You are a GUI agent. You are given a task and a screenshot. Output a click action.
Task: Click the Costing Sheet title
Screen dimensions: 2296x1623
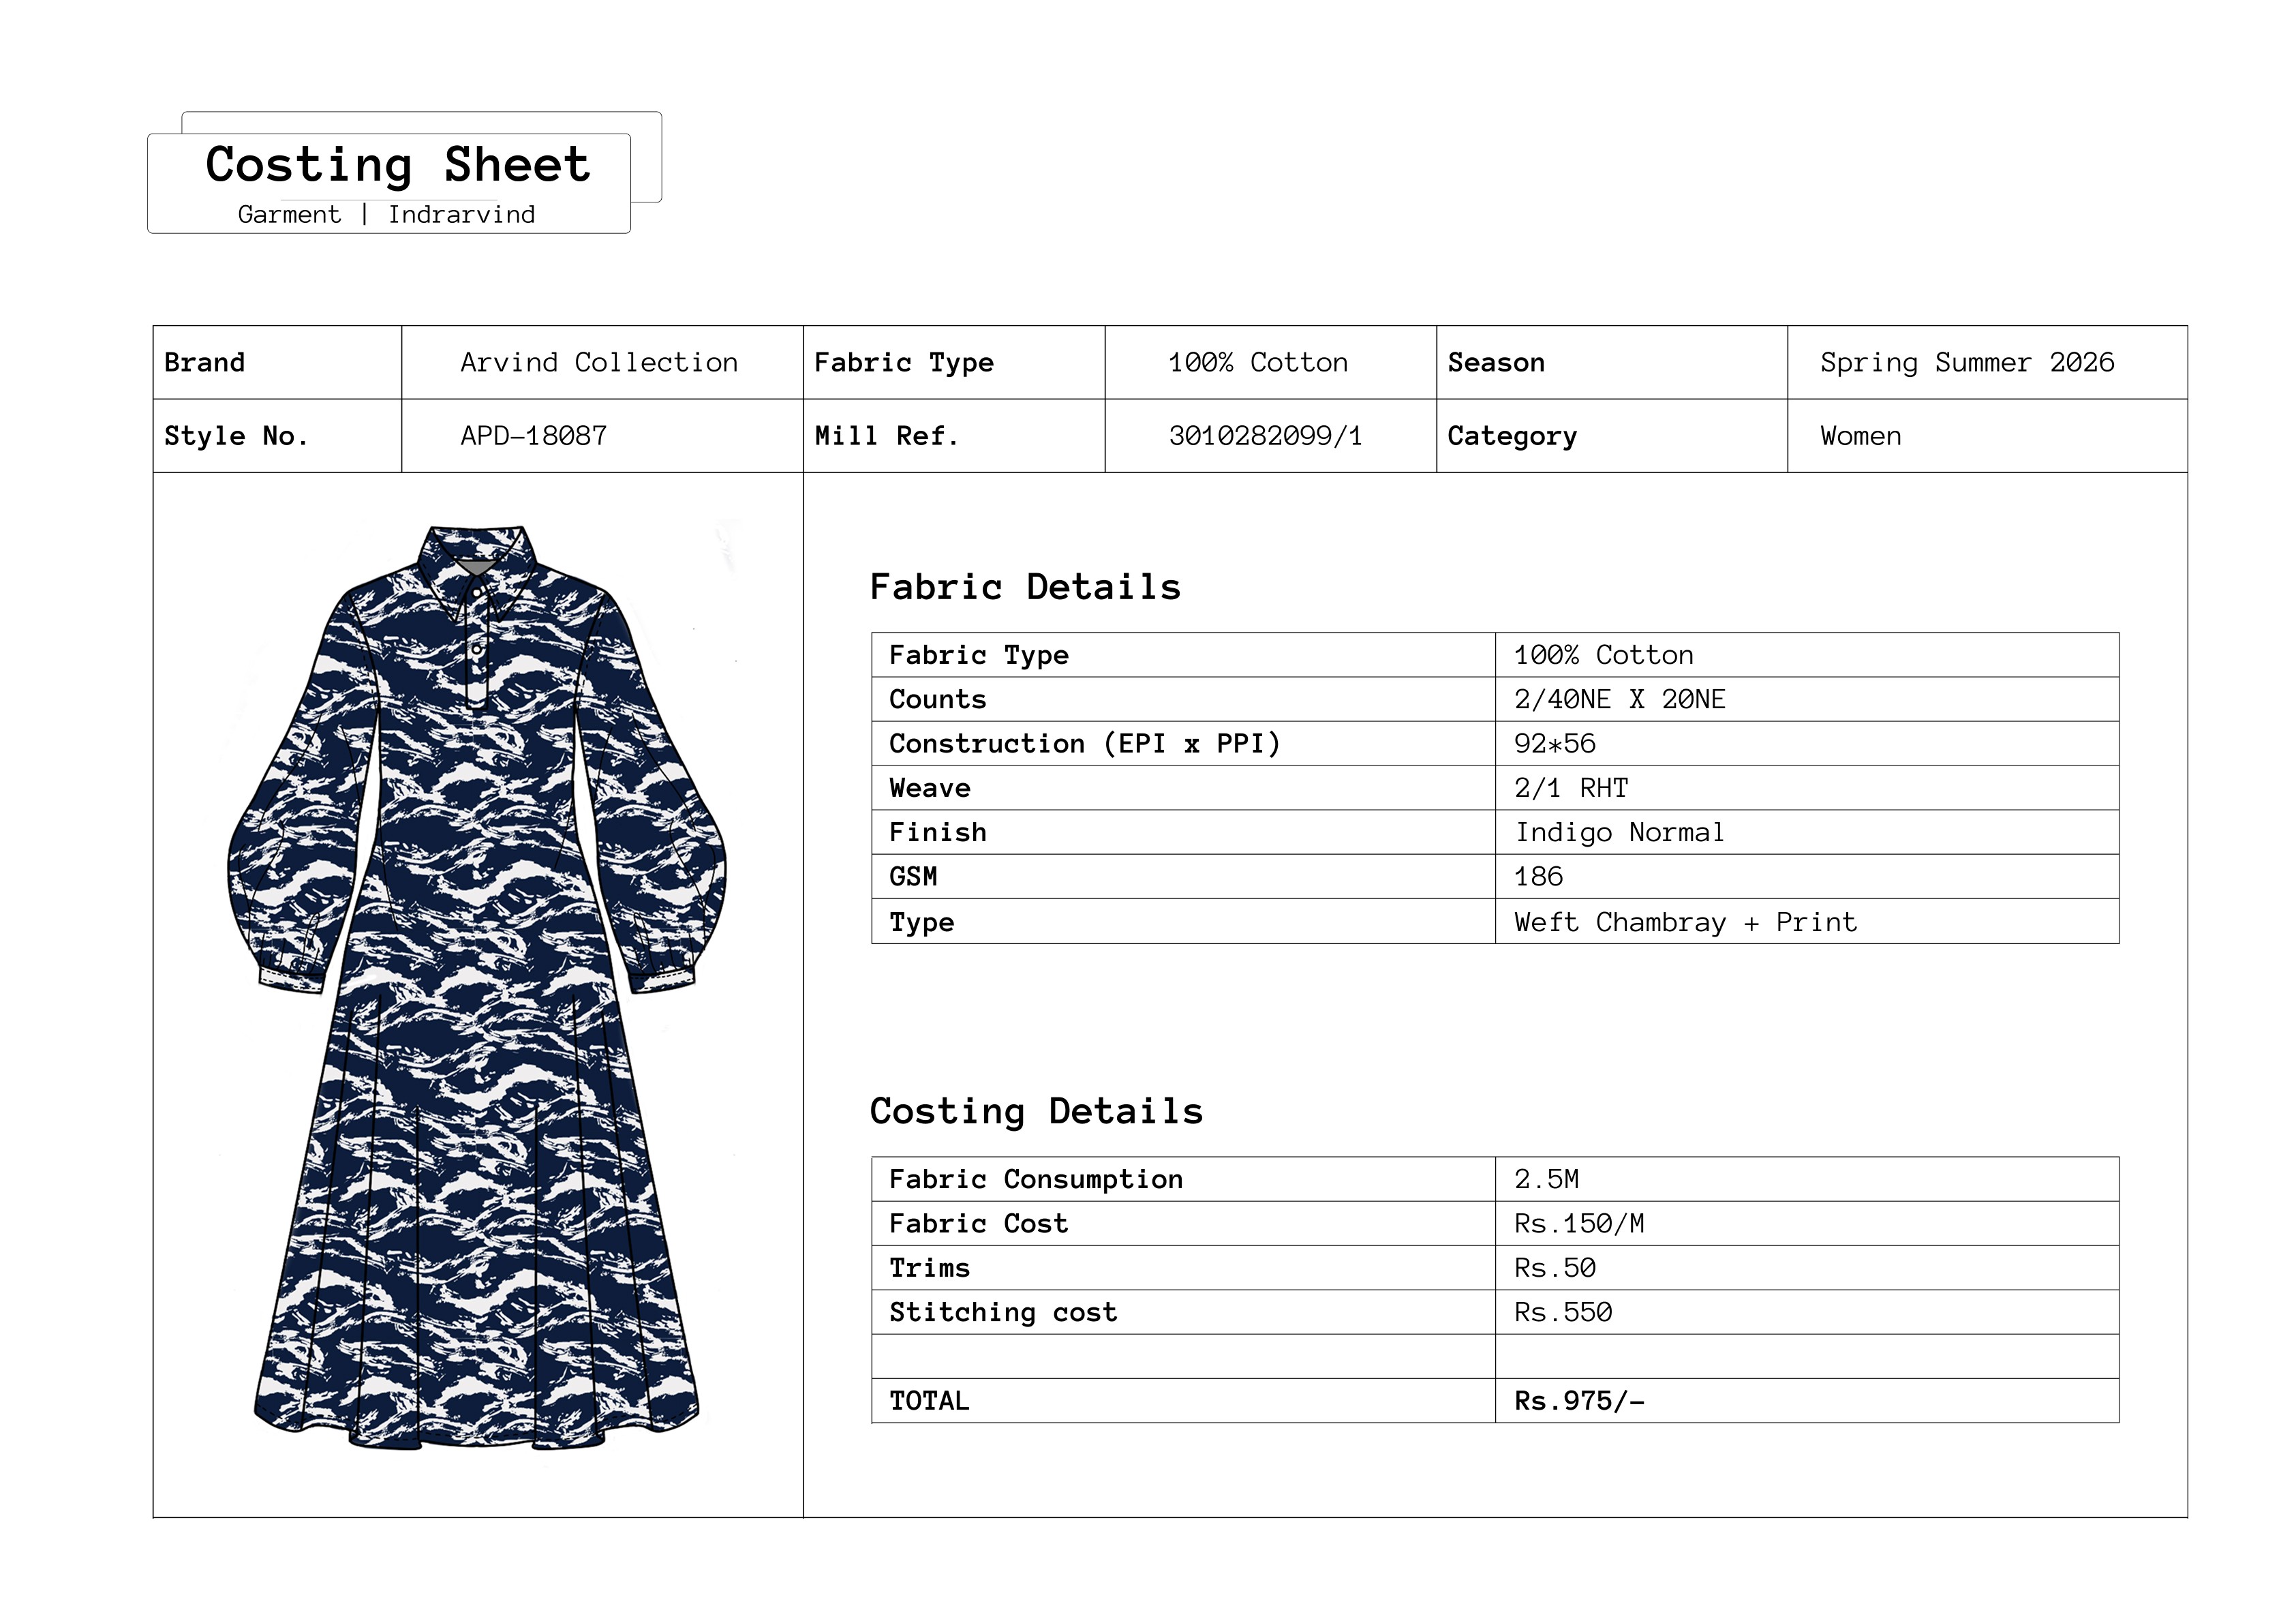tap(397, 165)
